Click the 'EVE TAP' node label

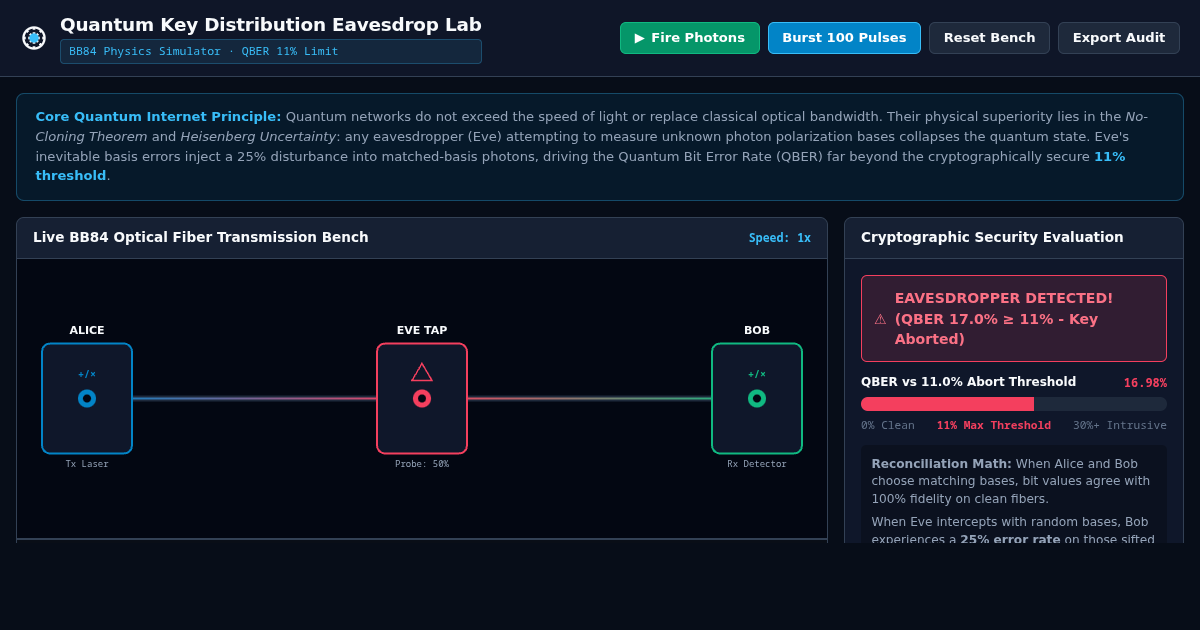tap(422, 330)
